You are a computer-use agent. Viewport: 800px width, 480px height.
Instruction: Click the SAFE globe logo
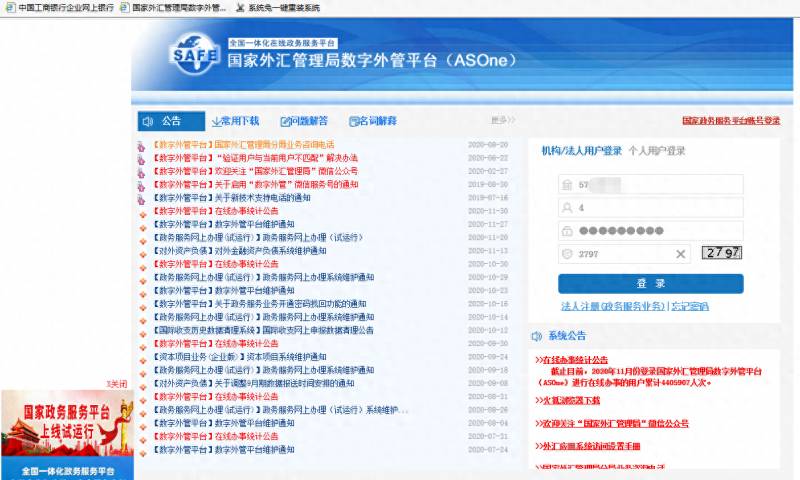(194, 55)
